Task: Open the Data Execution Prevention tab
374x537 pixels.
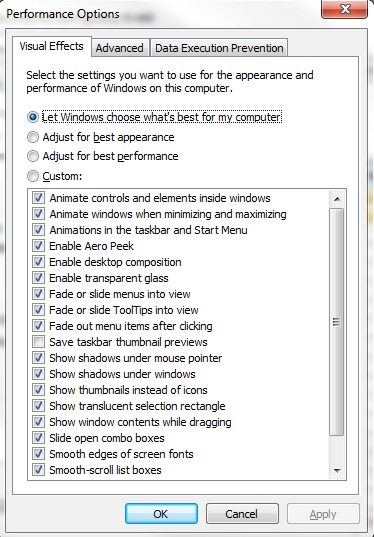Action: tap(219, 48)
